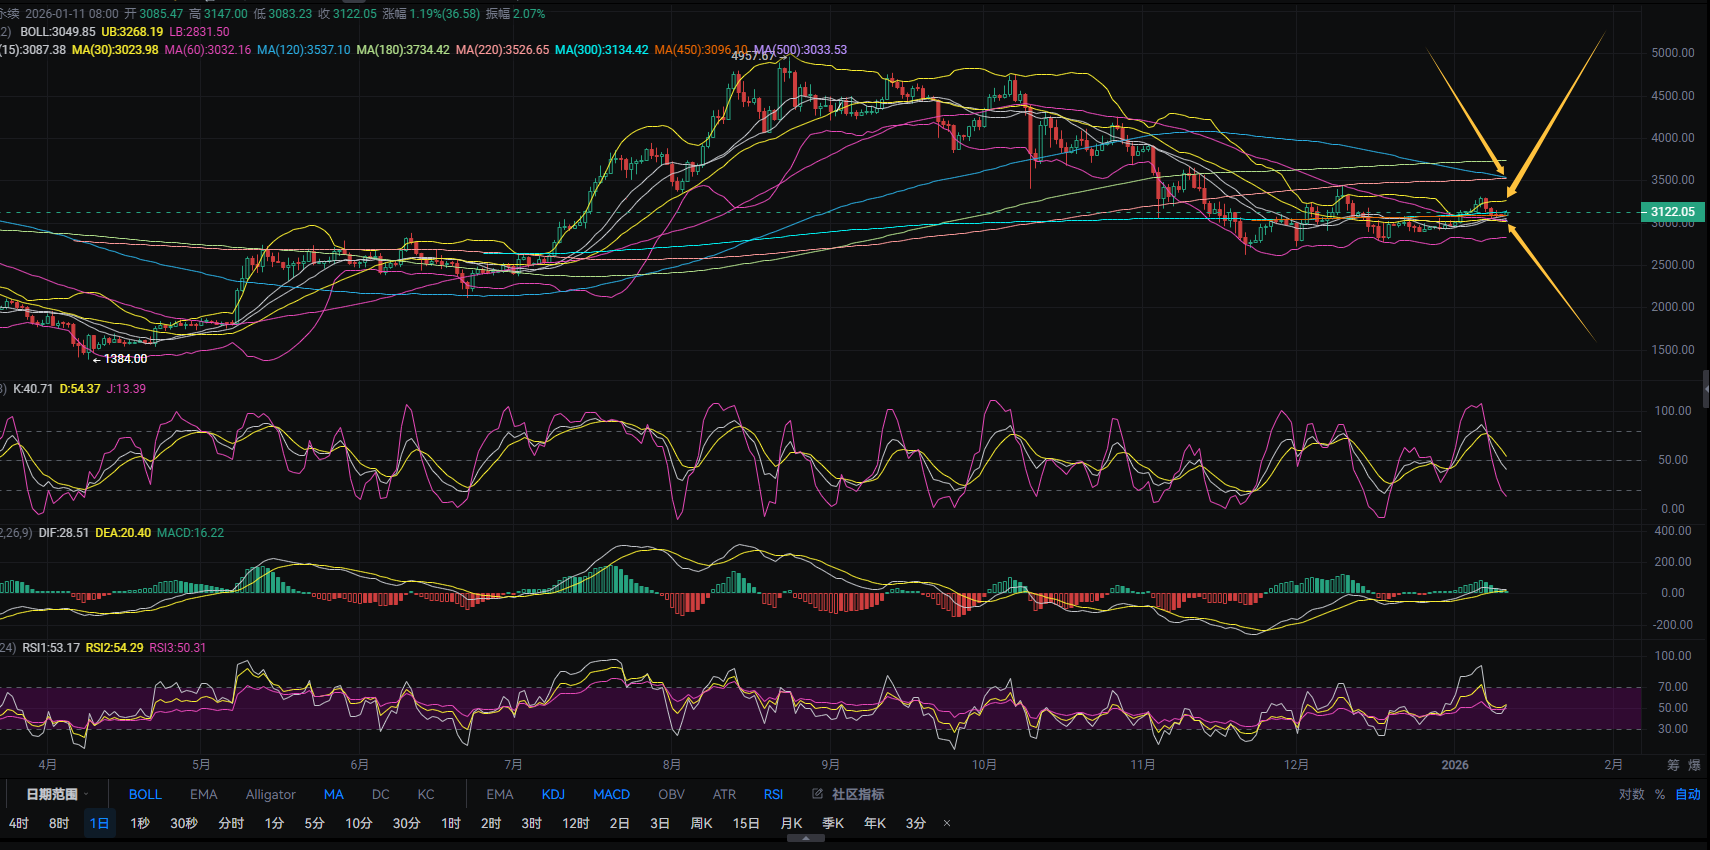The width and height of the screenshot is (1710, 850).
Task: Toggle the 对数 logarithmic scale
Action: point(1631,794)
